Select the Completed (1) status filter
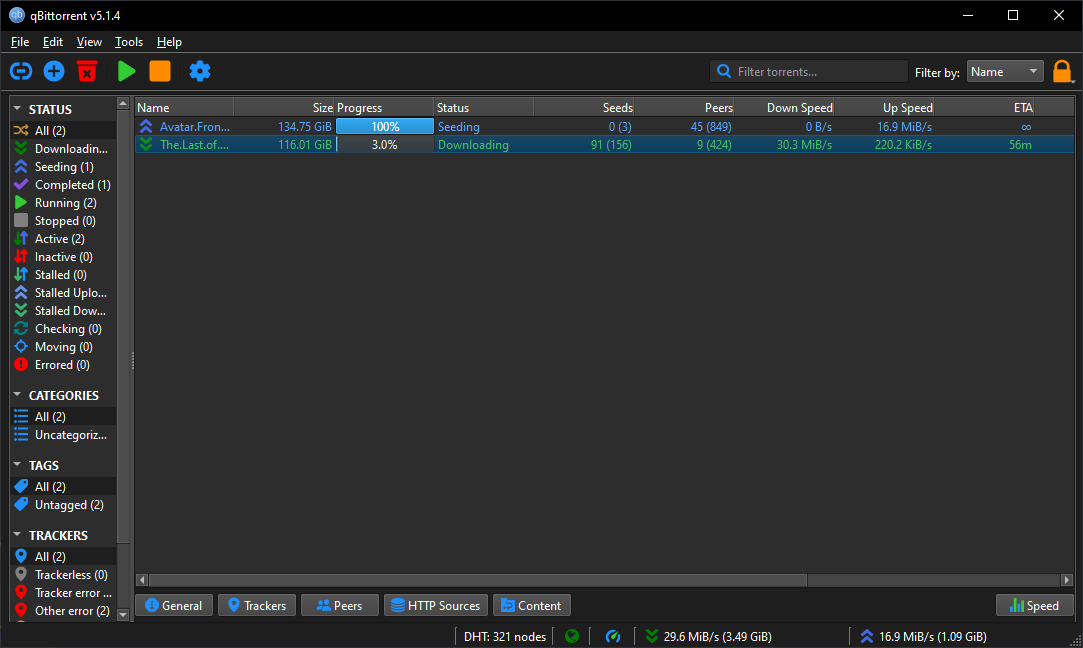 (63, 184)
